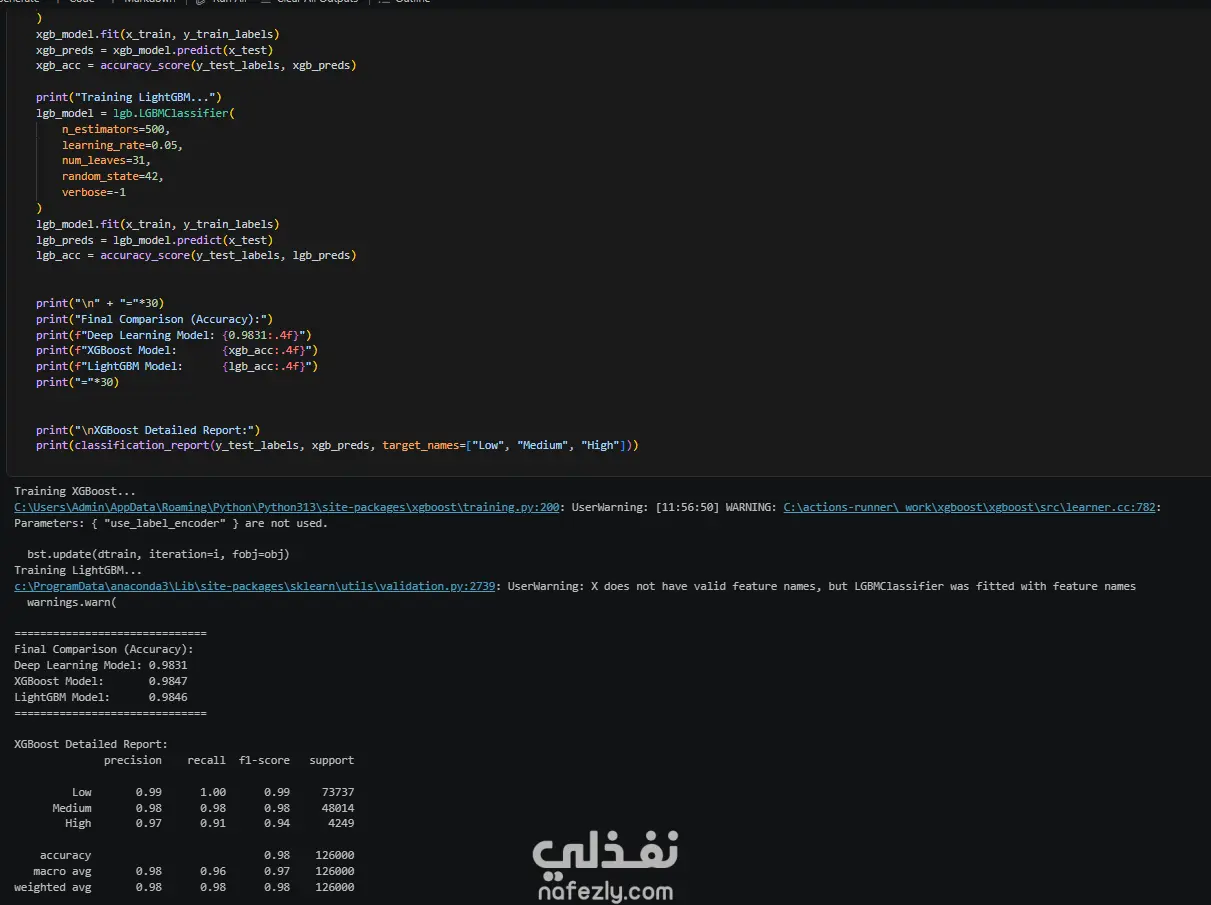Click the "Training LightGBM..." output line
The image size is (1211, 905).
click(x=78, y=570)
